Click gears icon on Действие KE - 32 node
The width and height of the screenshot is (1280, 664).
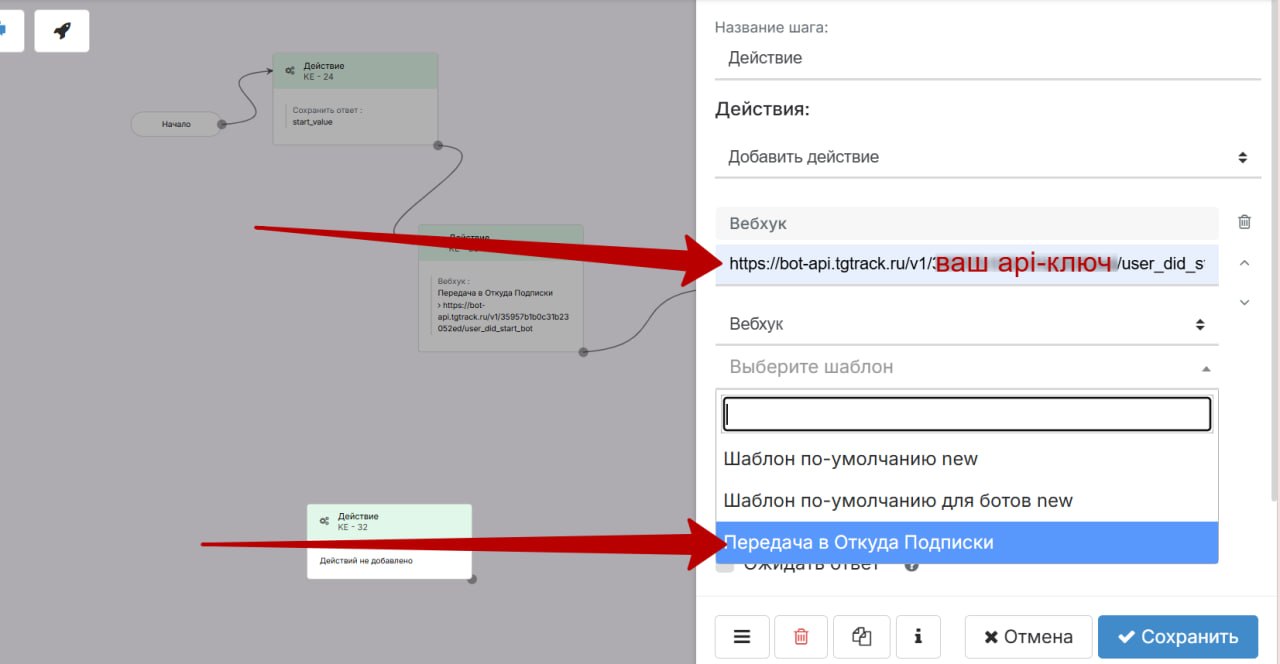[x=324, y=521]
